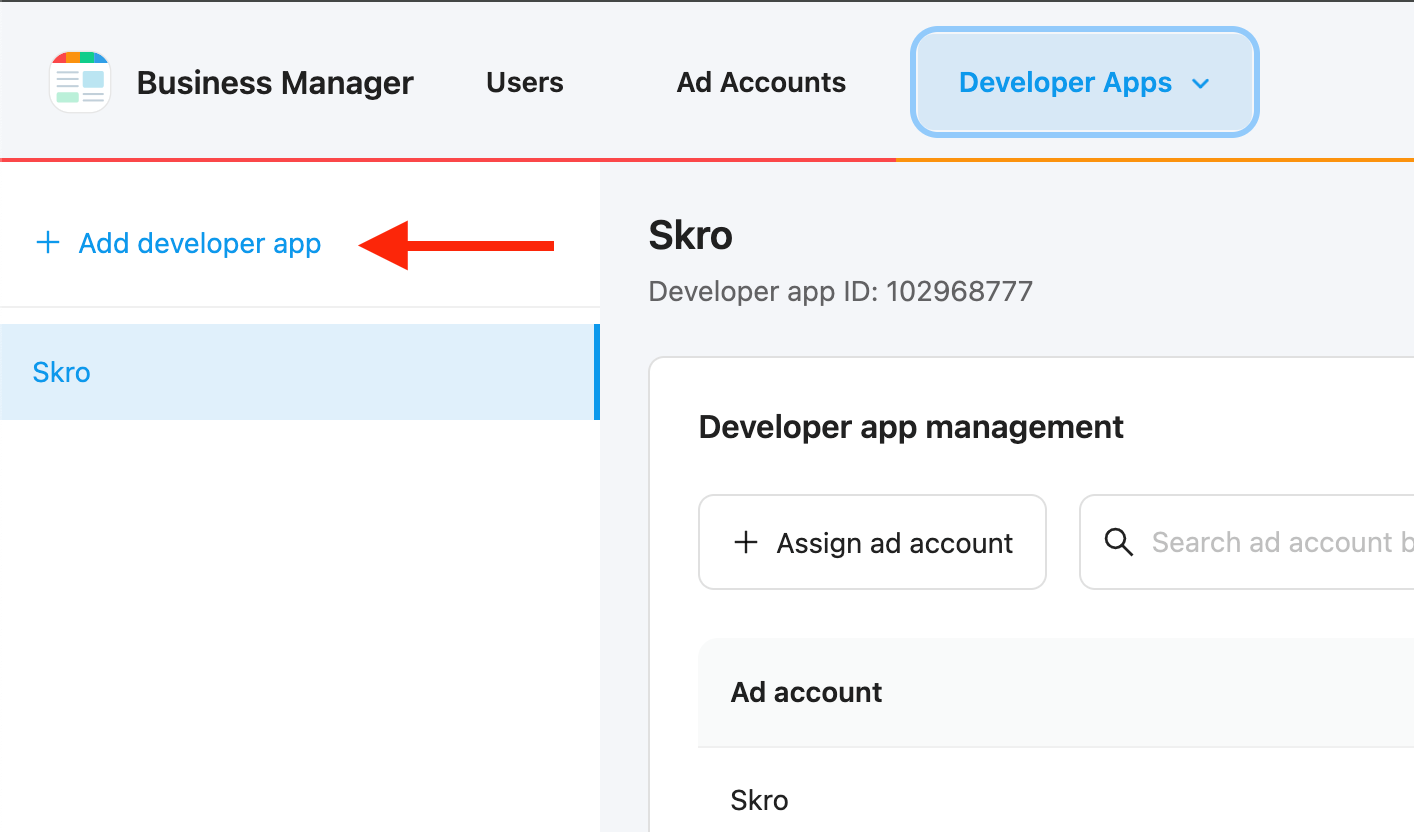Click the Skro page heading
The width and height of the screenshot is (1414, 832).
(691, 236)
